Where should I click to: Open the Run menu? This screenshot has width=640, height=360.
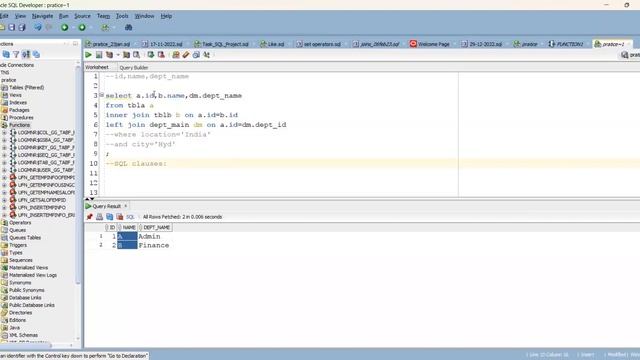[x=64, y=16]
